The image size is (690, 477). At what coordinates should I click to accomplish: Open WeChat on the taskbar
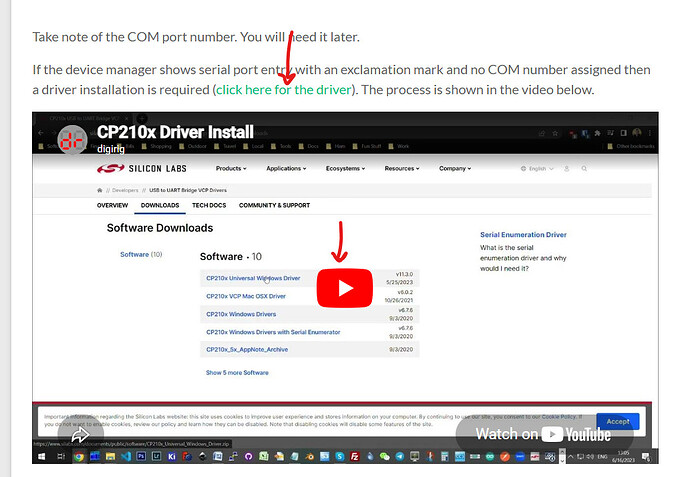click(x=385, y=457)
